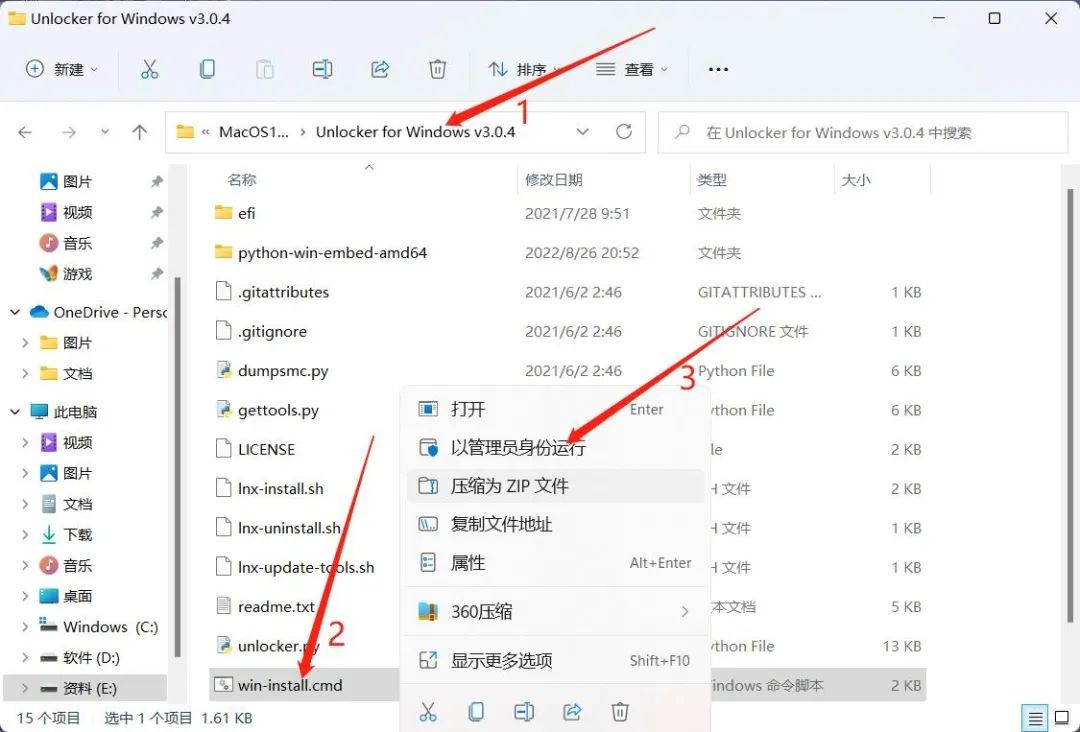
Task: Collapse the OneDrive tree node
Action: (14, 312)
